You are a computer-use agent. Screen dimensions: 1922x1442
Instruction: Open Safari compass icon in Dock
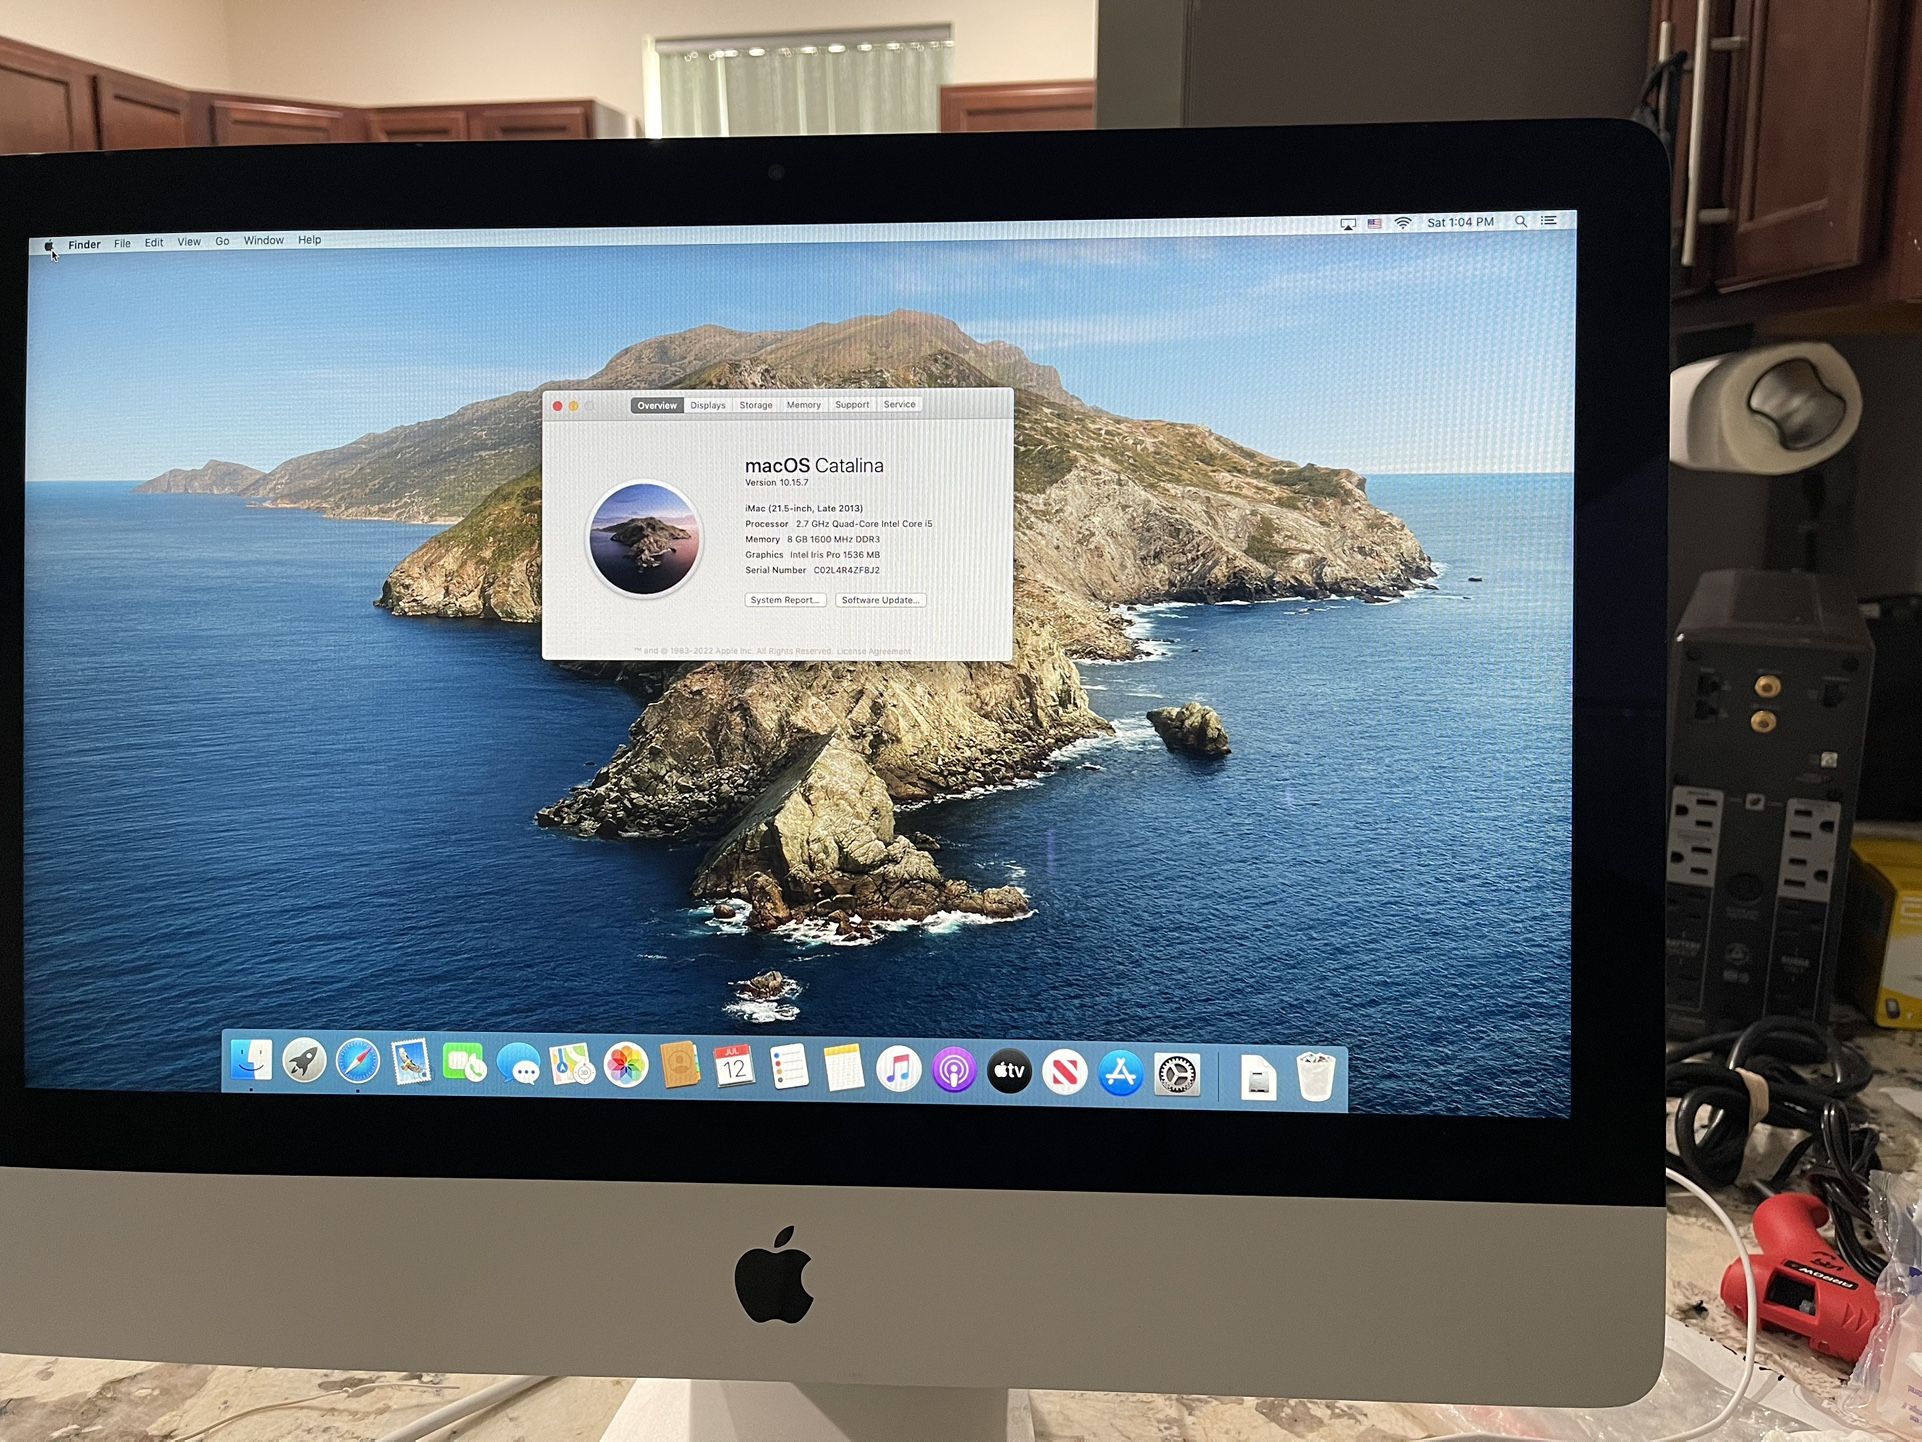click(x=357, y=1062)
